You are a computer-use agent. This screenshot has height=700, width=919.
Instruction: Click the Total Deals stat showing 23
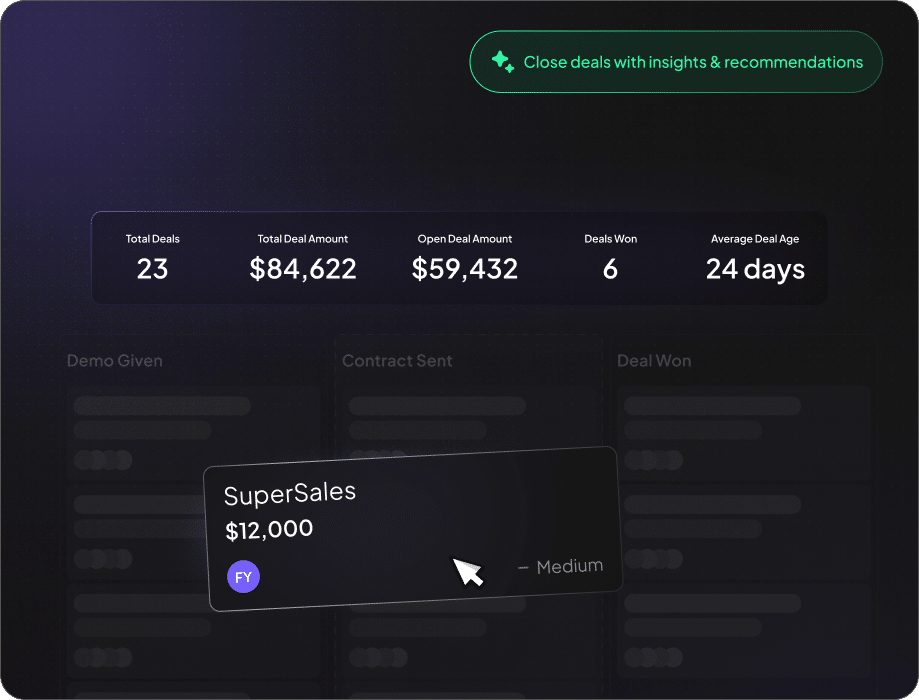tap(153, 268)
